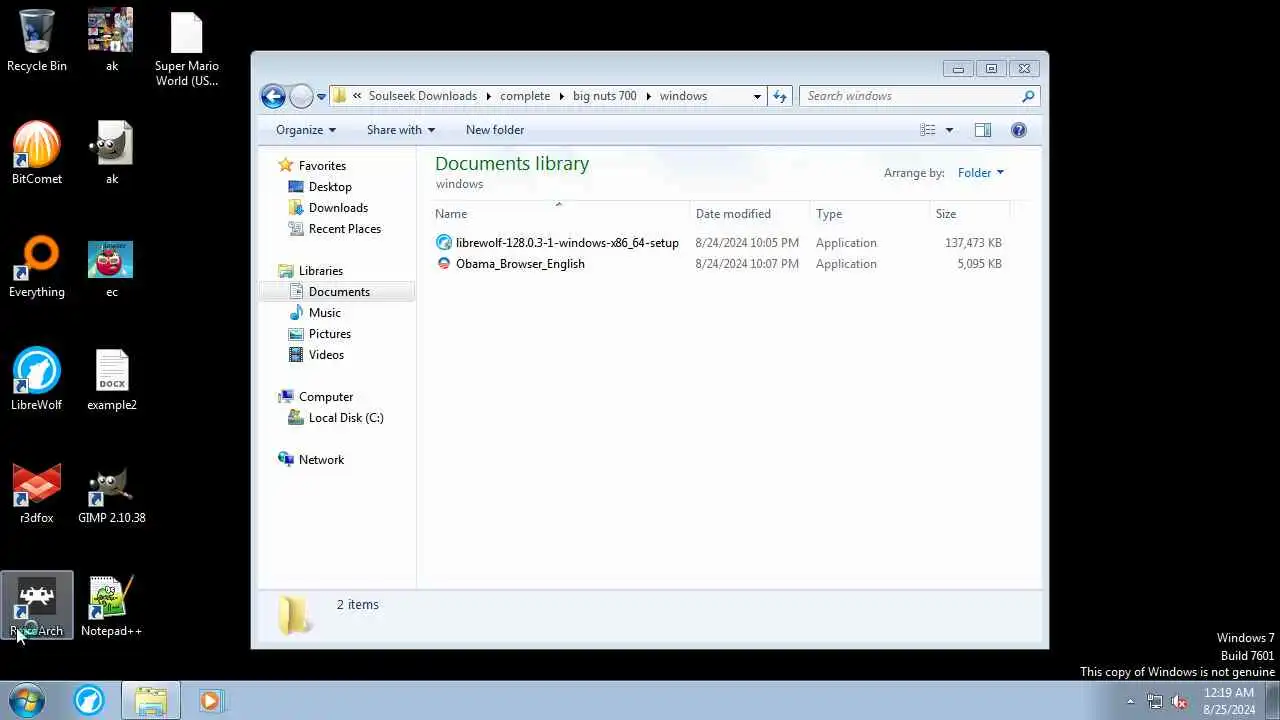This screenshot has width=1280, height=720.
Task: Select Computer in the navigation pane
Action: pyautogui.click(x=326, y=397)
